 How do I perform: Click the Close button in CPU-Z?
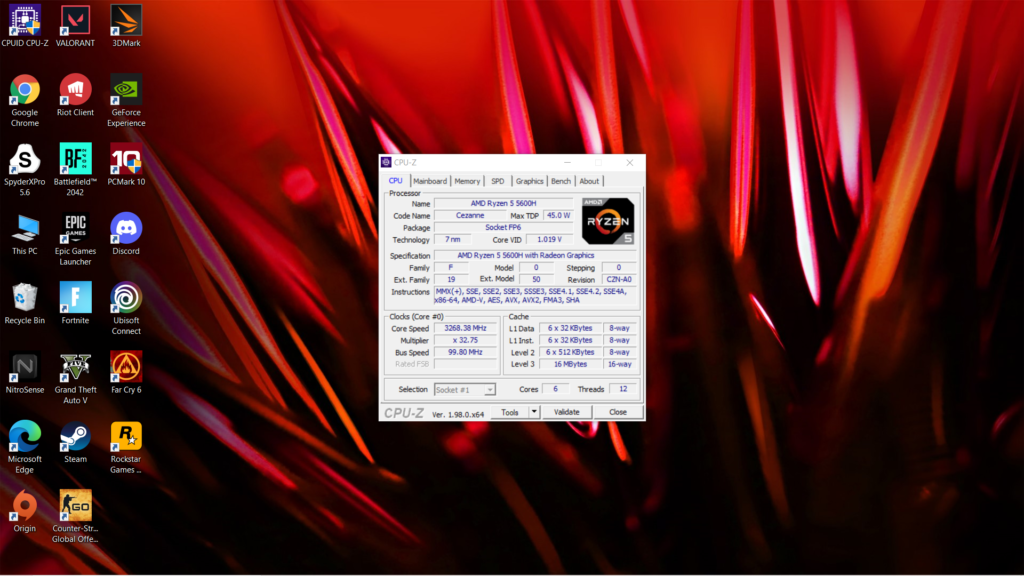click(618, 412)
